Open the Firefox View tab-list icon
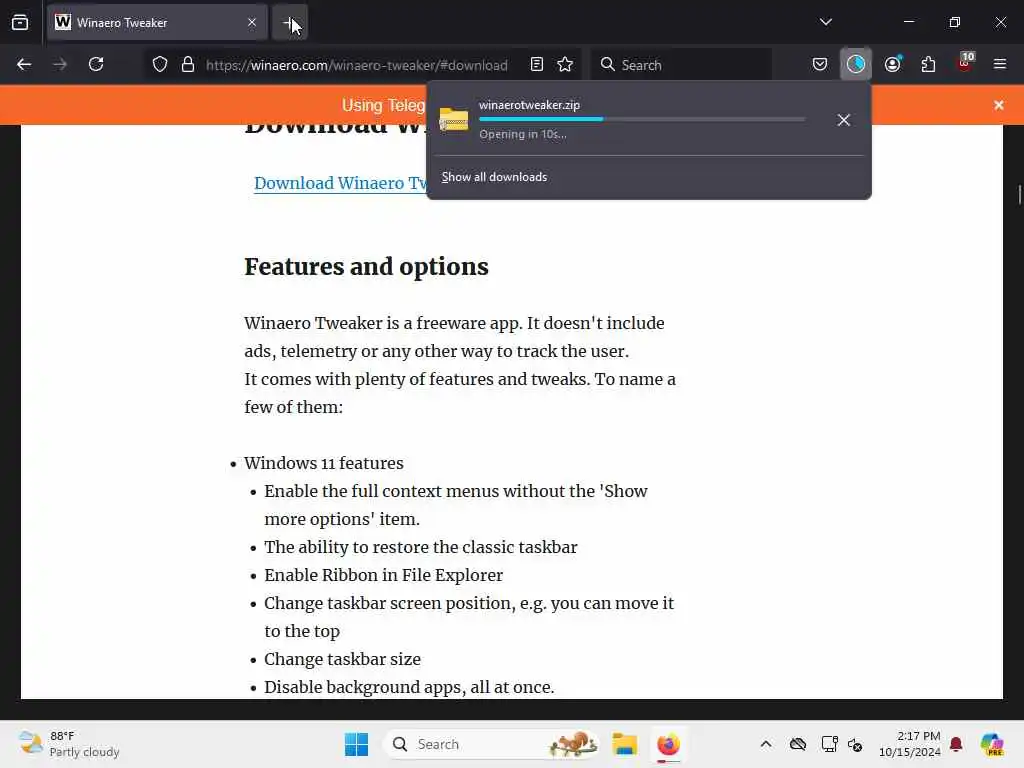 pos(20,22)
